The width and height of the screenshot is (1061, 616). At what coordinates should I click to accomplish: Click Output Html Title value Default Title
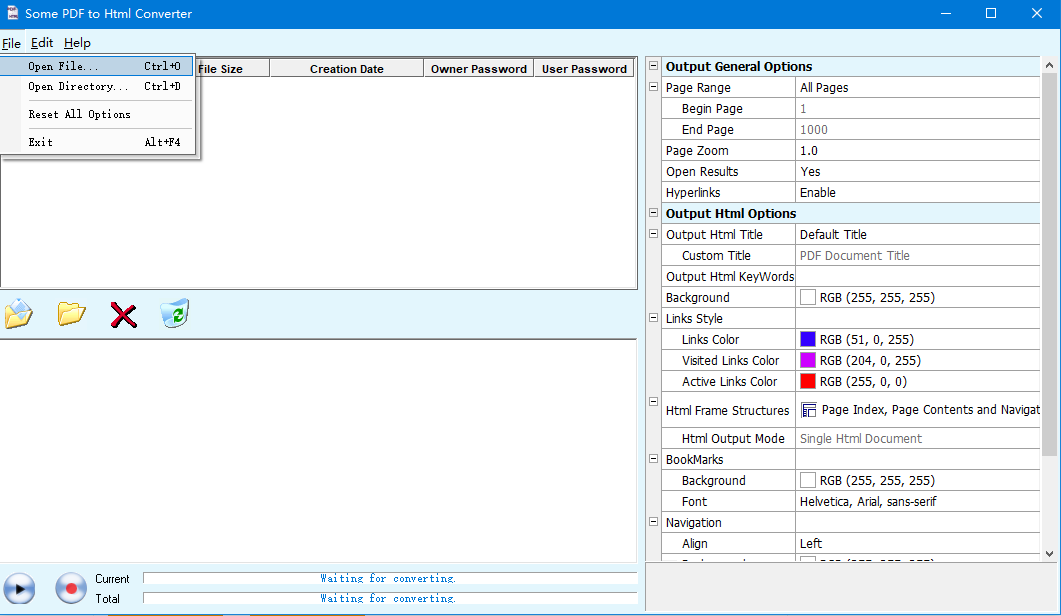coord(918,234)
